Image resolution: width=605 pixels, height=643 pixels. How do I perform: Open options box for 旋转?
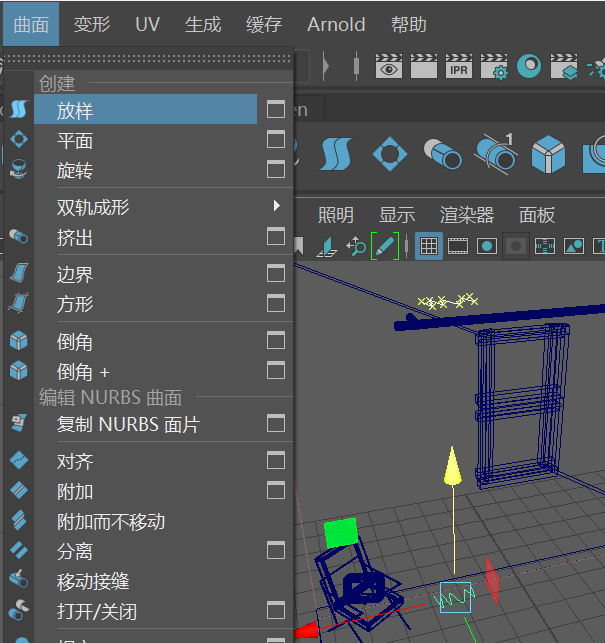pyautogui.click(x=276, y=169)
